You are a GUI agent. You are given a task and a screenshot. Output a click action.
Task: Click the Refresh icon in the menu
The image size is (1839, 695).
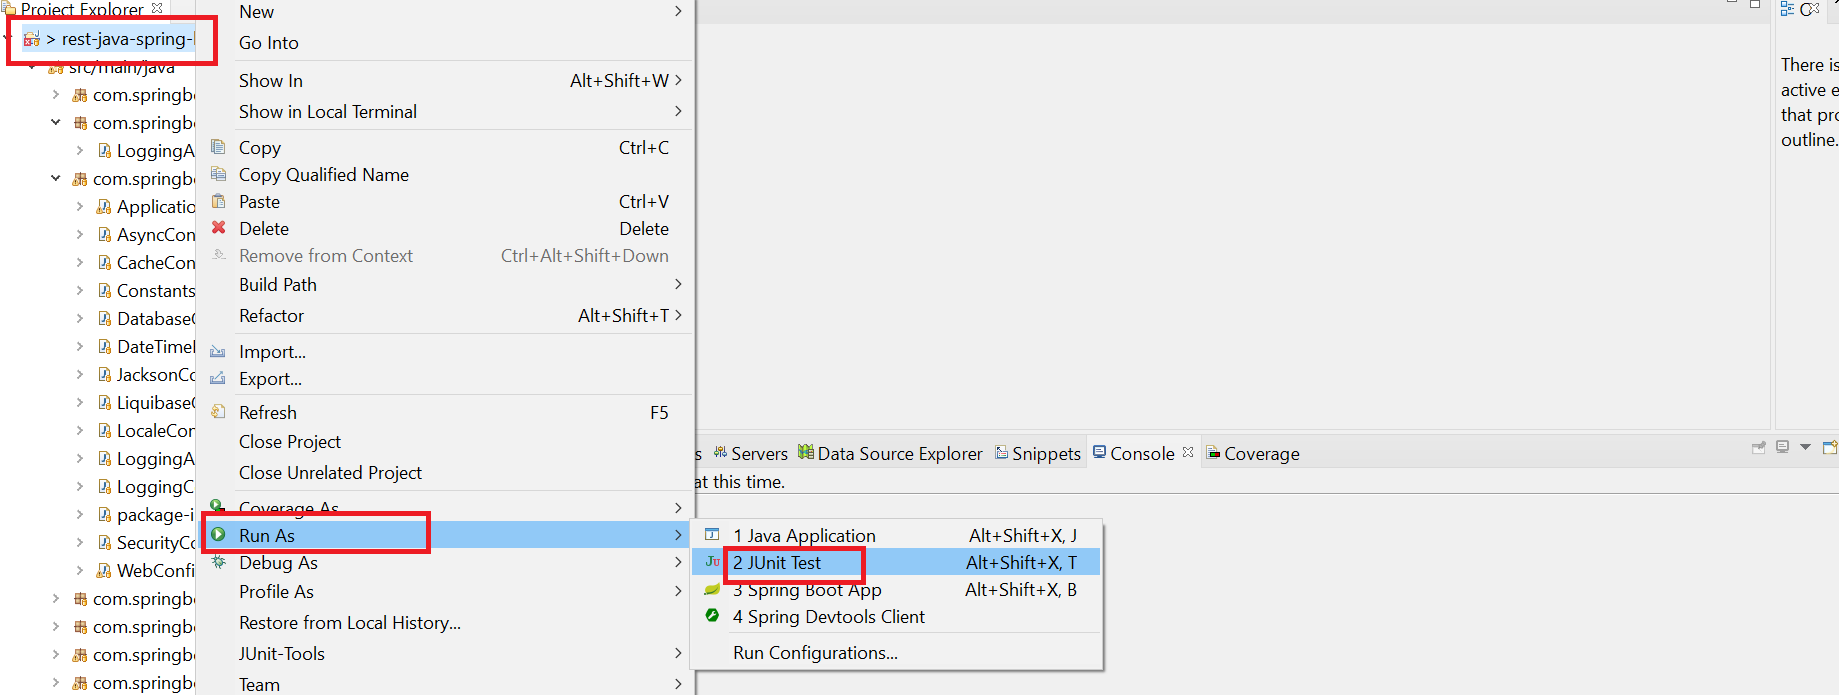click(218, 412)
